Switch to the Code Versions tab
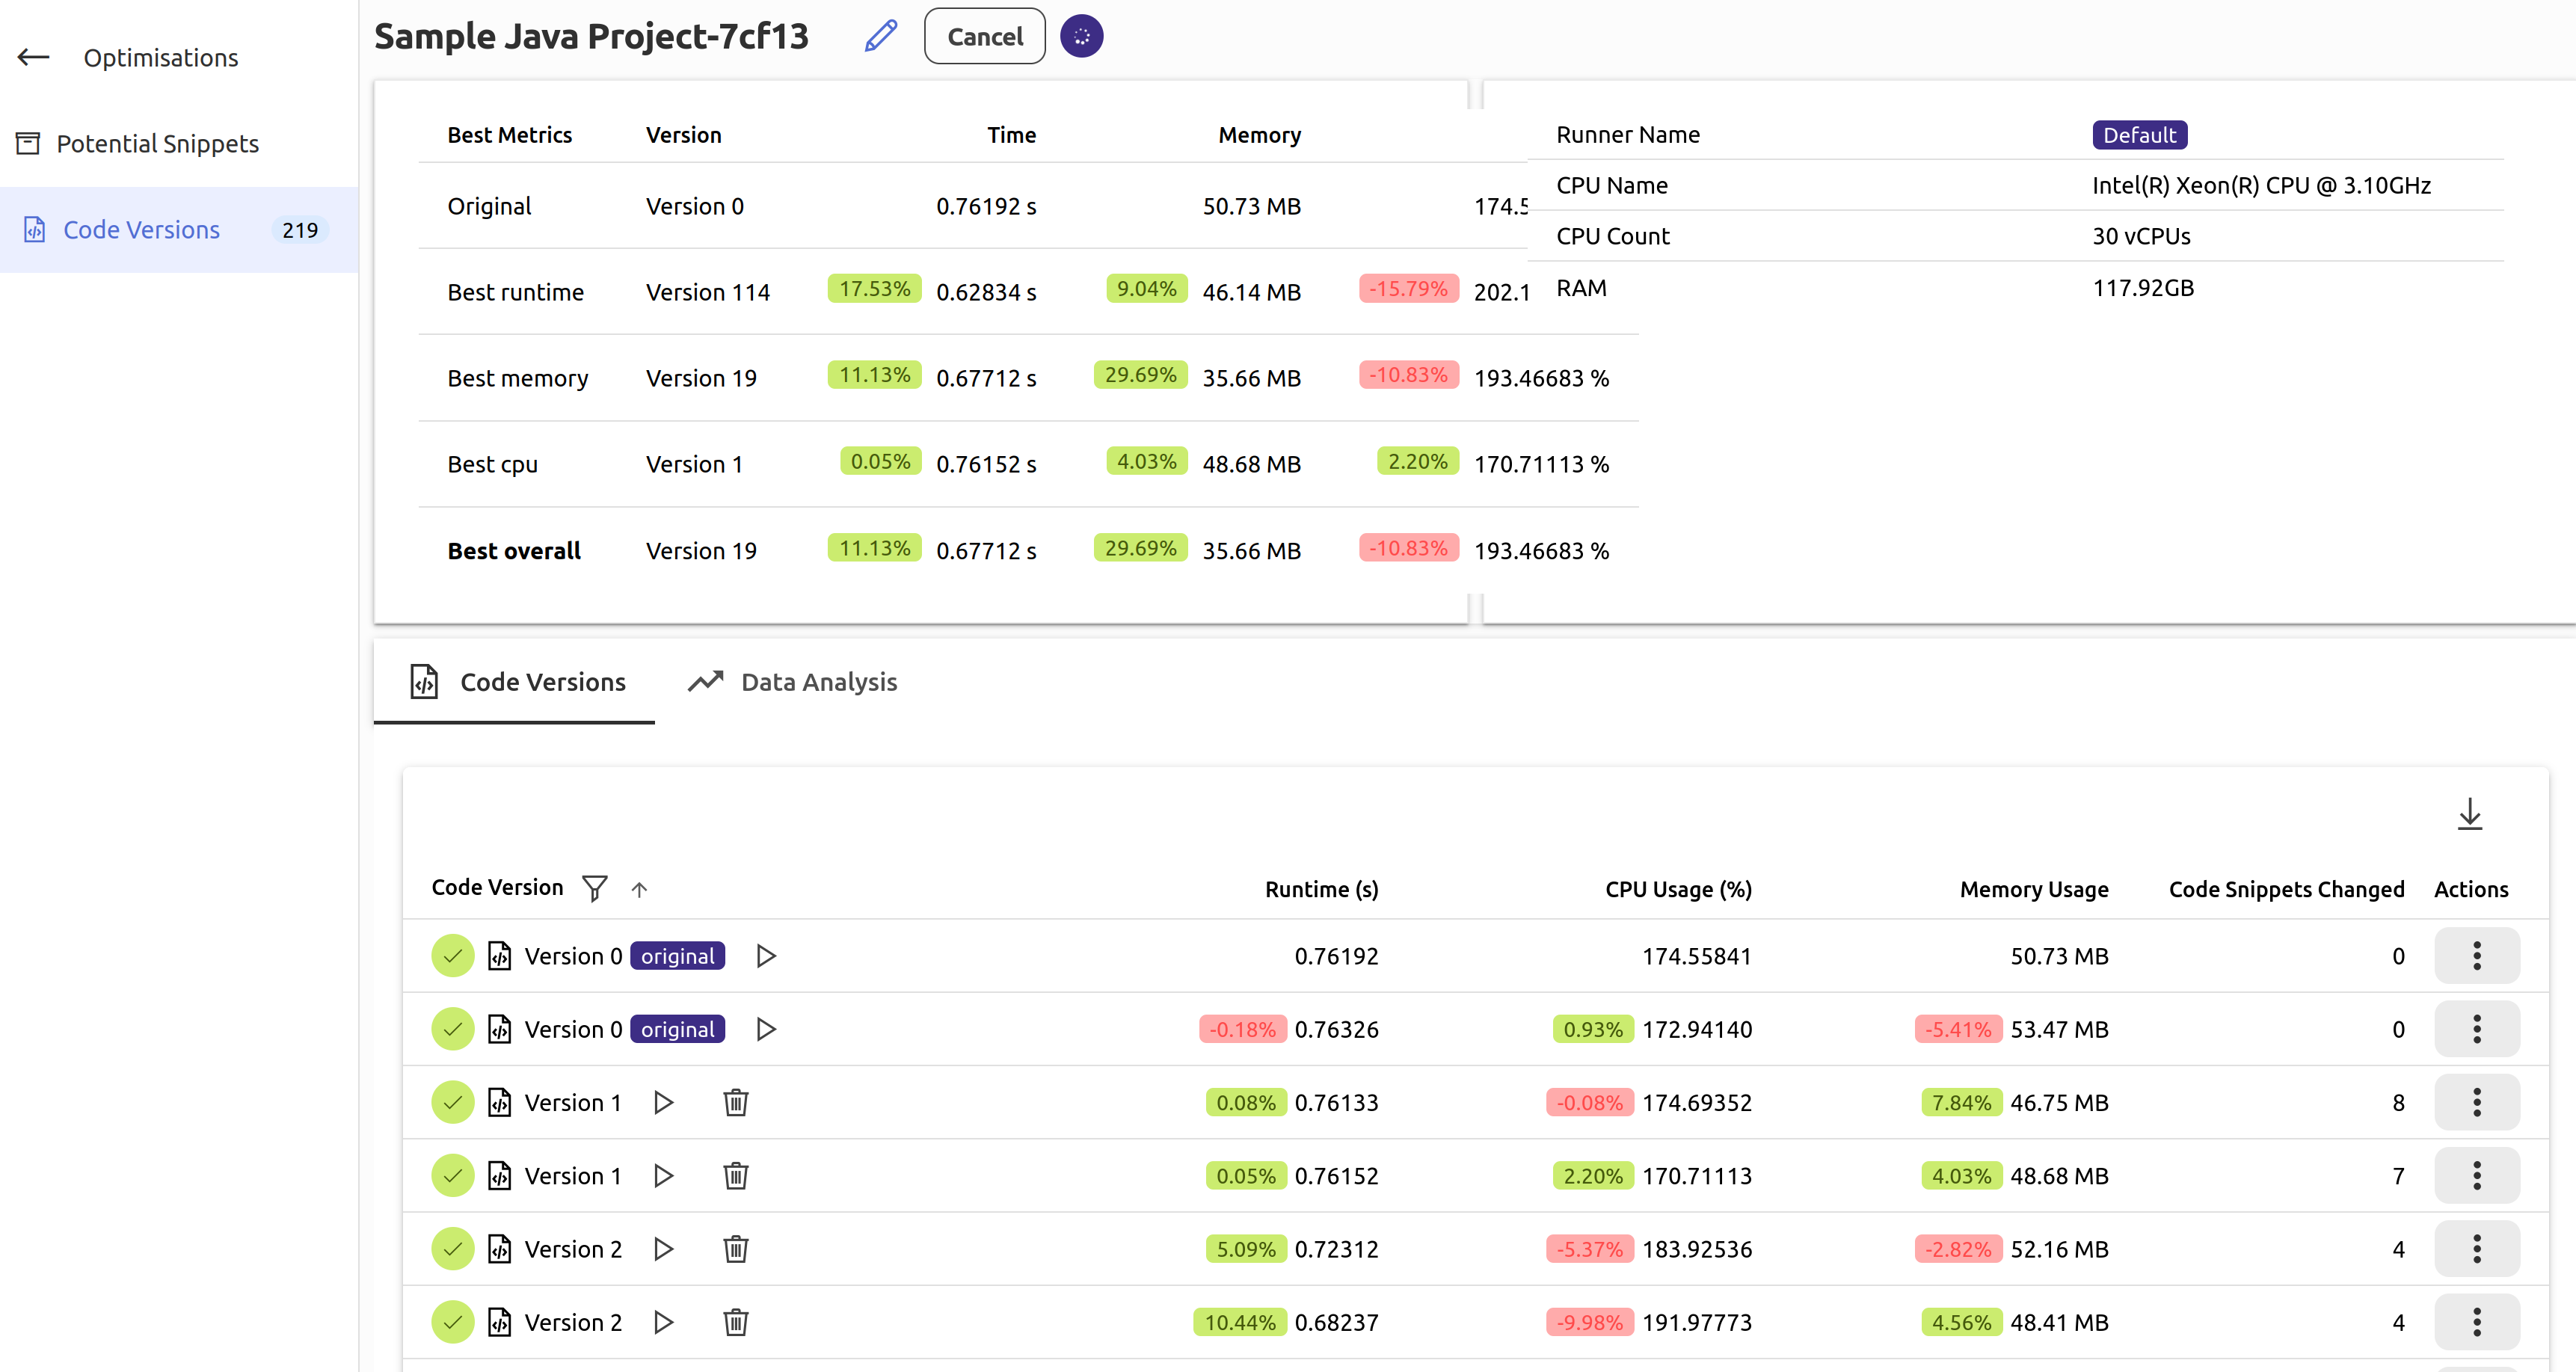This screenshot has width=2576, height=1372. (515, 681)
